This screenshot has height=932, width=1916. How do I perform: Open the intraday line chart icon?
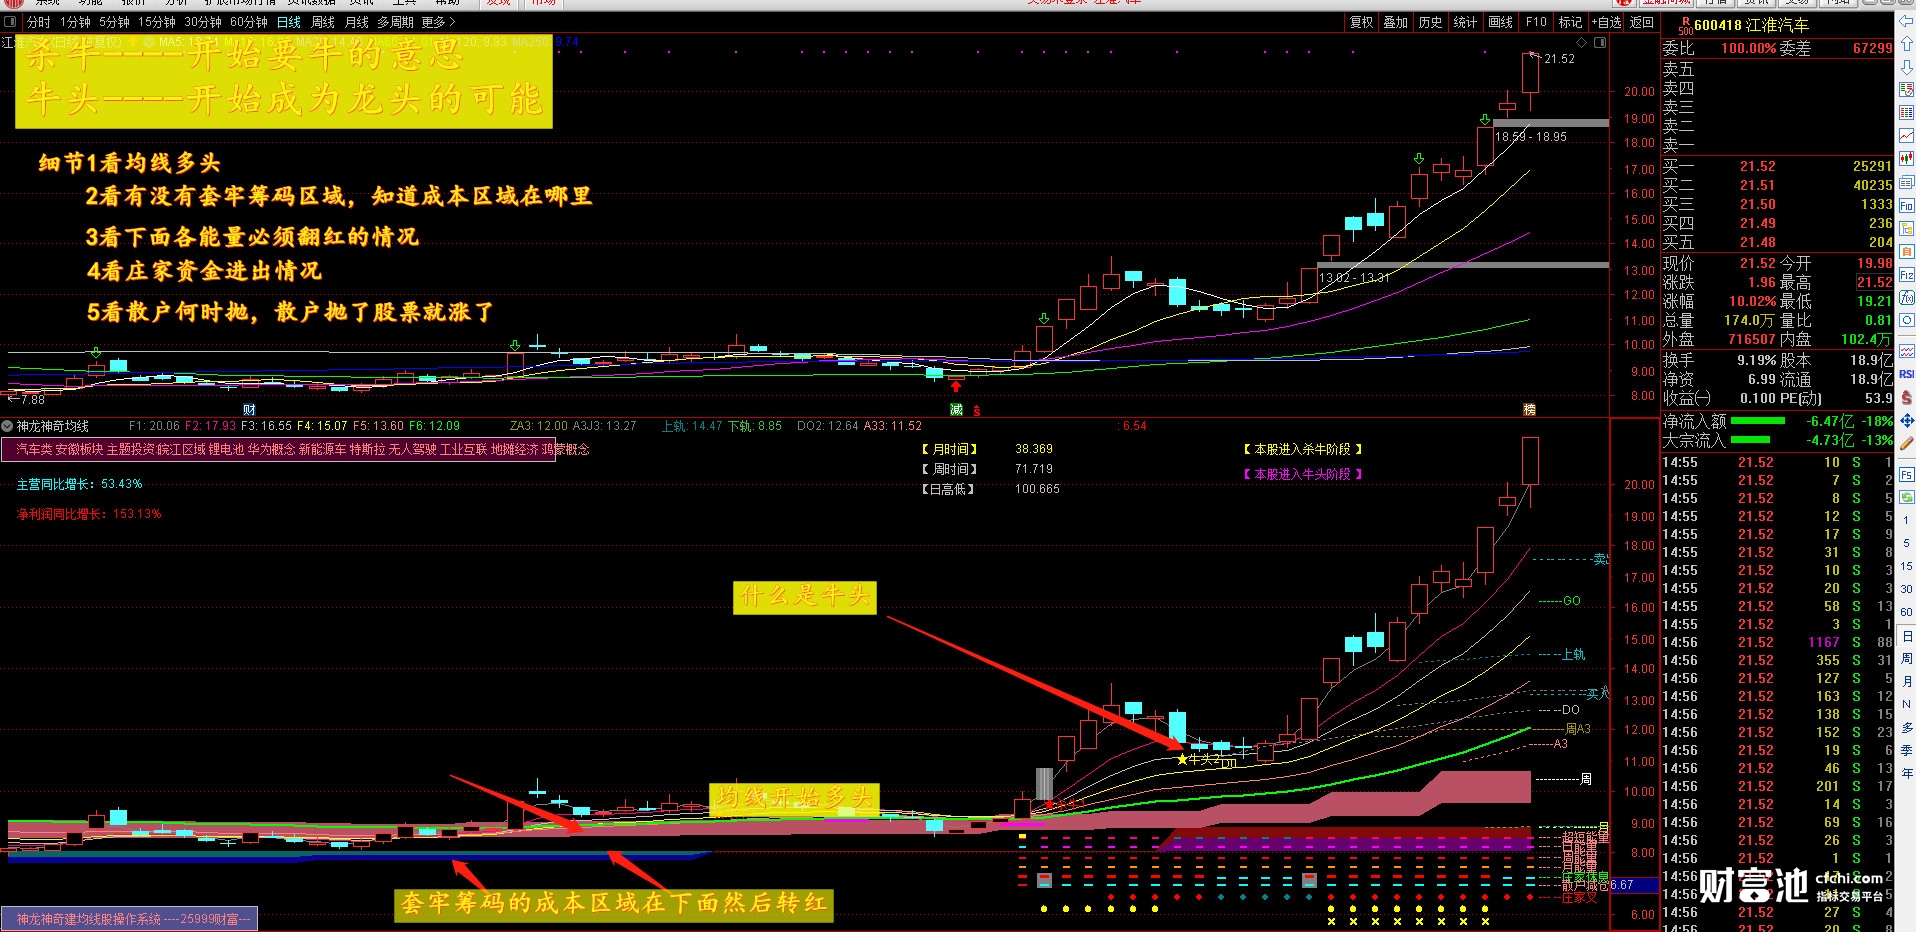tap(1907, 136)
